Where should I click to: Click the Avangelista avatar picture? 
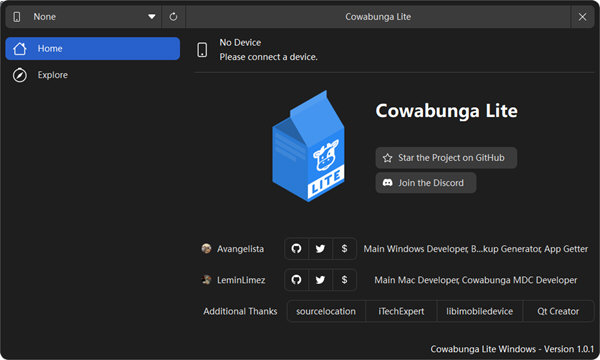pos(206,249)
